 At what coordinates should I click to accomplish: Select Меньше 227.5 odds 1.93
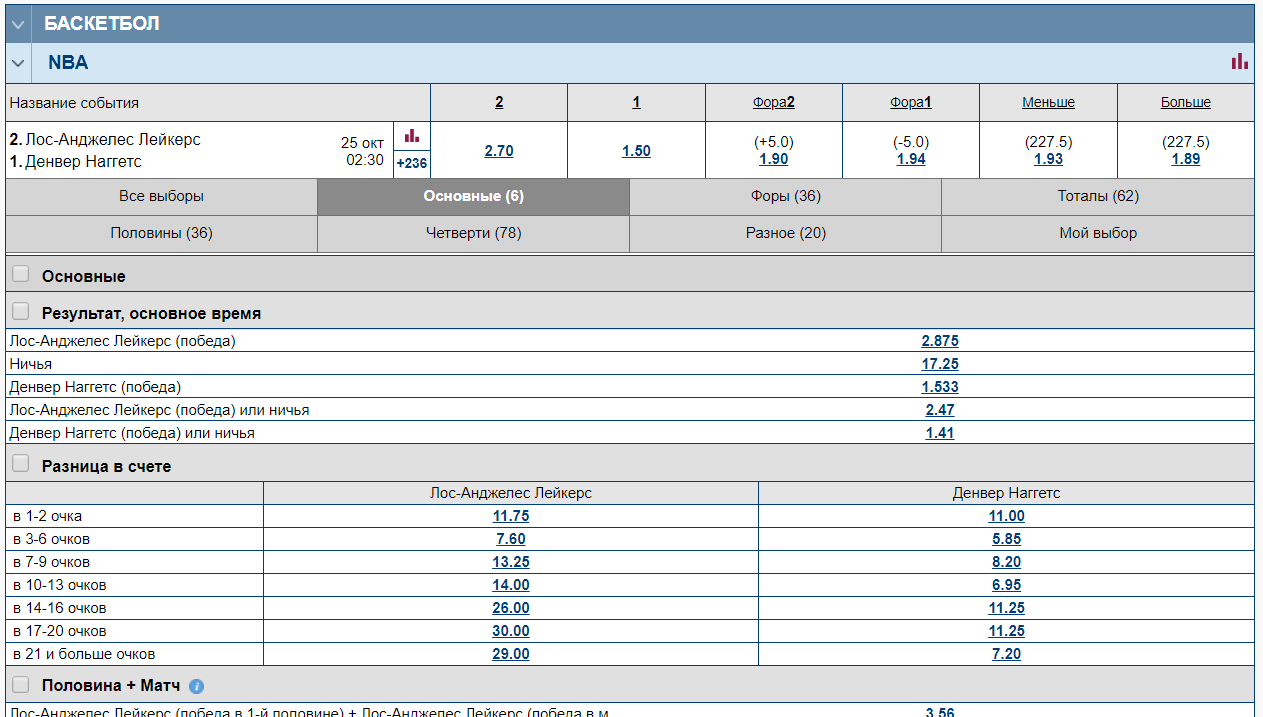1048,159
